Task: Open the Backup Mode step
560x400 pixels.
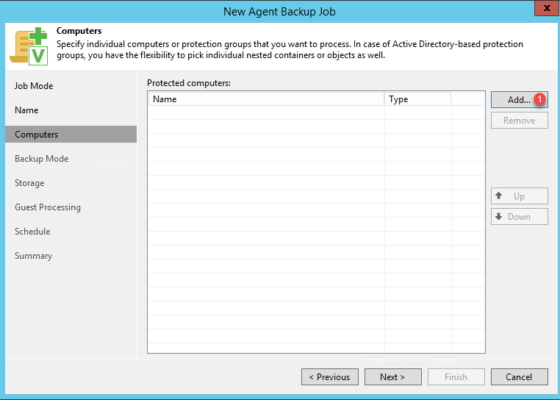Action: [41, 159]
